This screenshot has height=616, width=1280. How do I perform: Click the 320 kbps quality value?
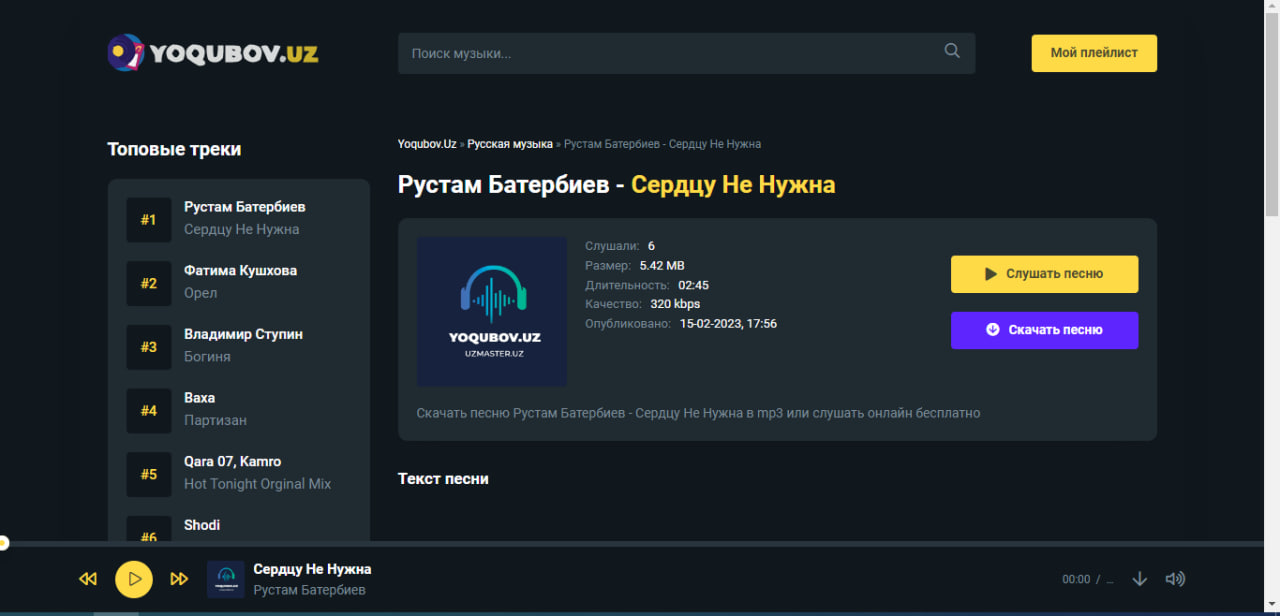point(675,304)
